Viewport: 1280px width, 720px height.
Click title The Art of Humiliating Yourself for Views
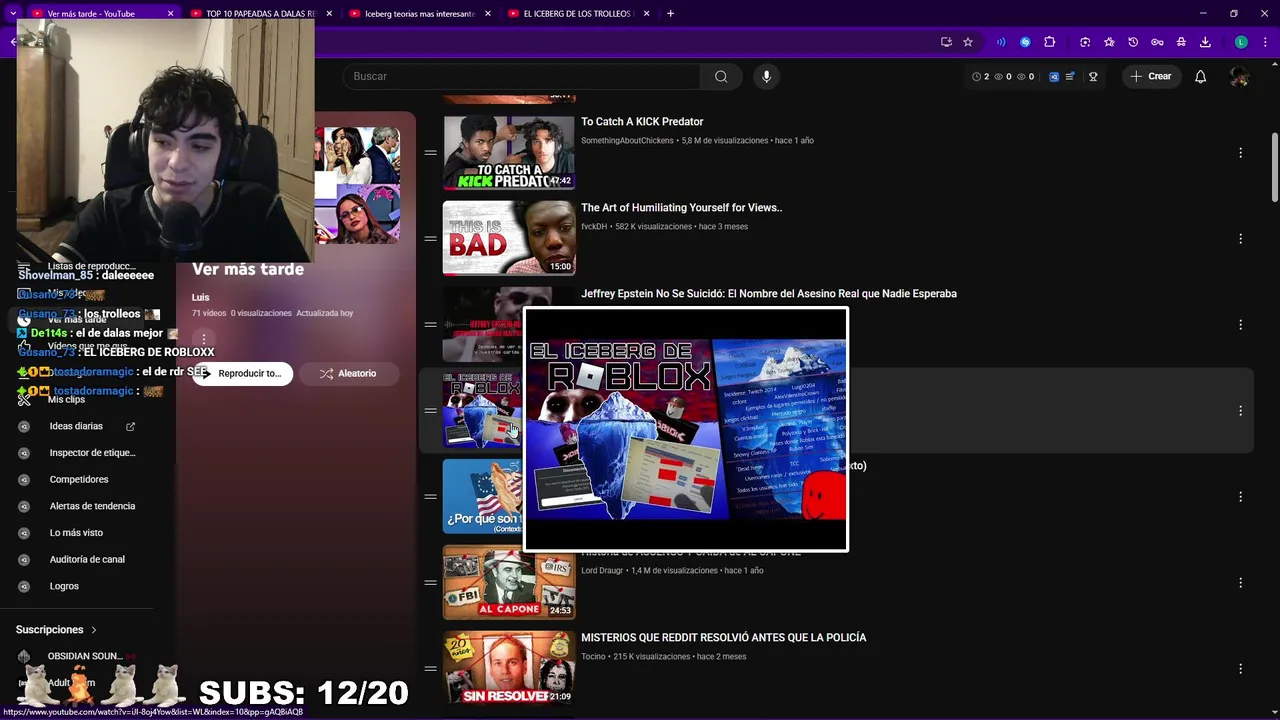tap(681, 208)
